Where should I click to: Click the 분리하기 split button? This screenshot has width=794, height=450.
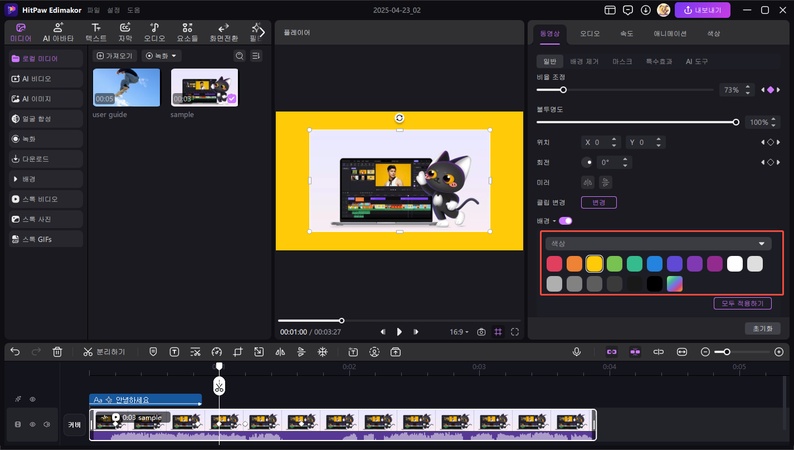pyautogui.click(x=104, y=352)
